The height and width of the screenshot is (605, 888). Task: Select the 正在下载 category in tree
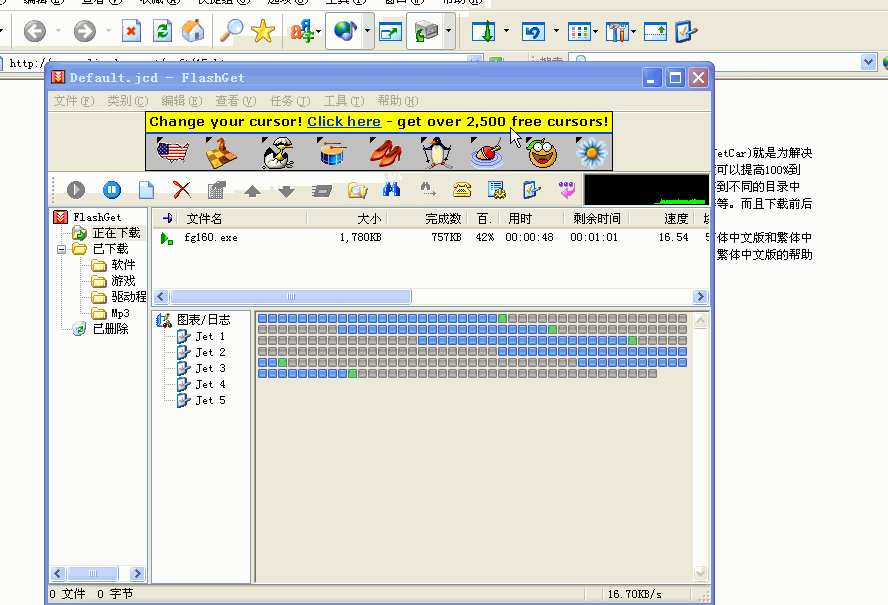116,233
